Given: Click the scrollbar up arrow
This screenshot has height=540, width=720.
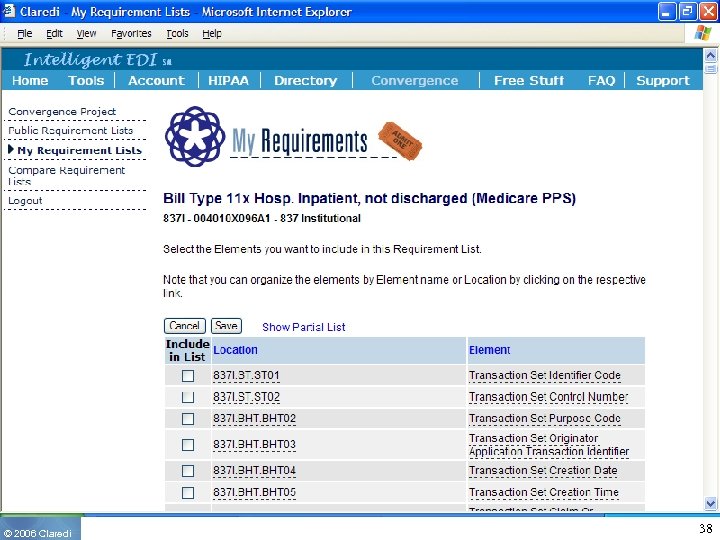Looking at the screenshot, I should tap(710, 56).
